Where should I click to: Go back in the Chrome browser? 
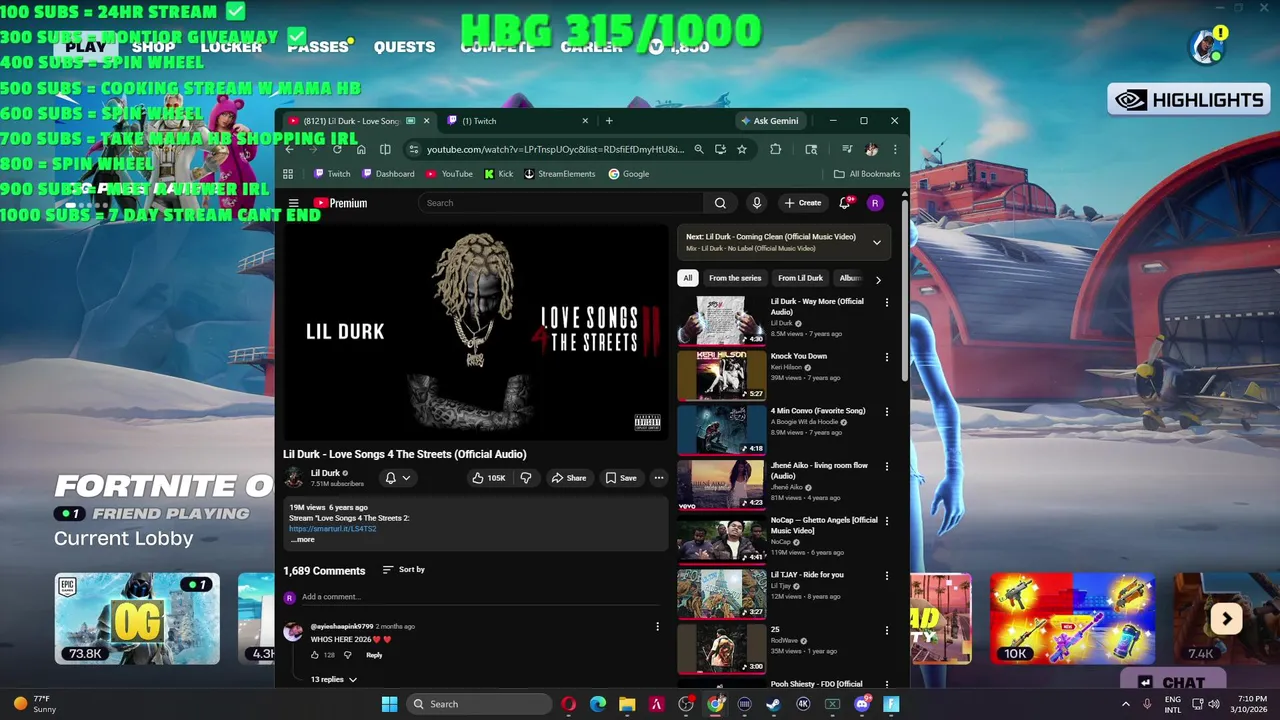(289, 149)
